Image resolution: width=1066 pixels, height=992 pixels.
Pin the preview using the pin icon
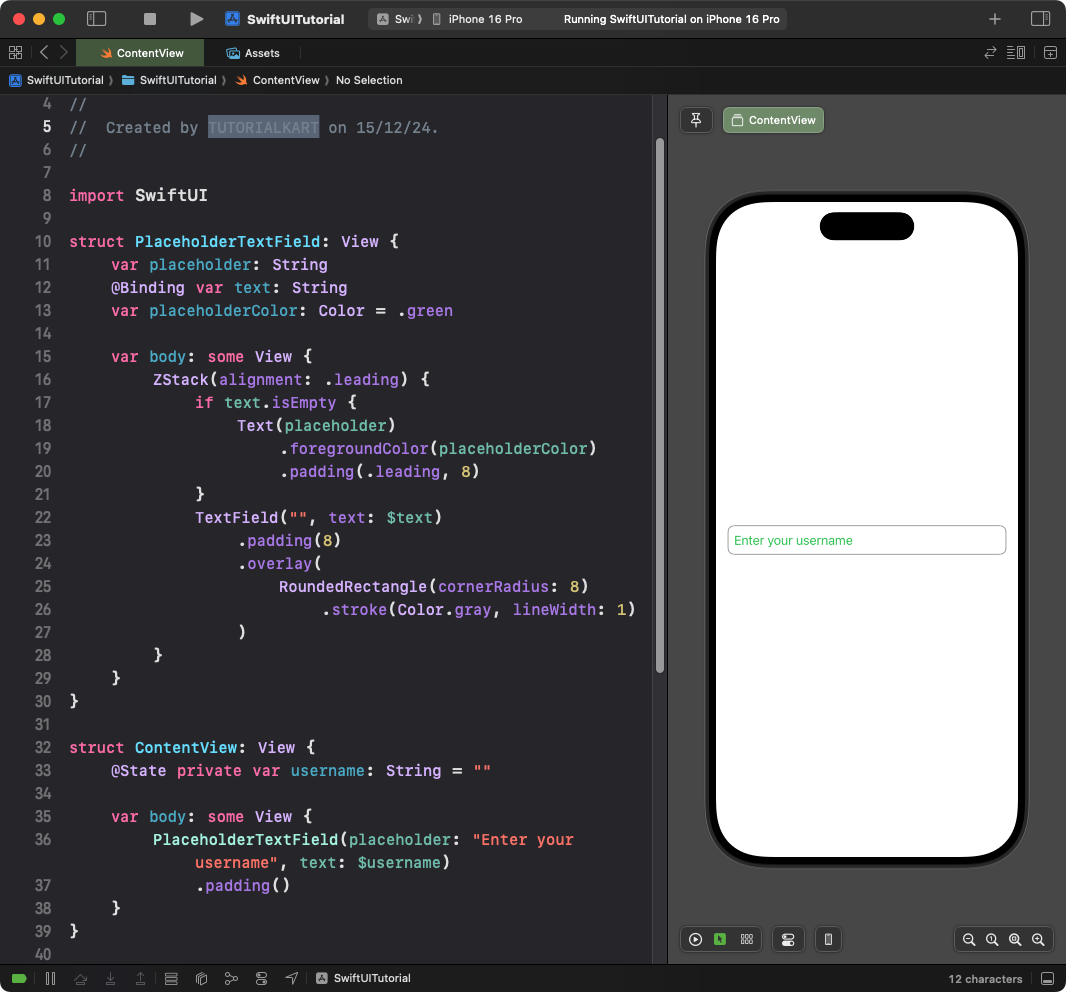(x=696, y=119)
